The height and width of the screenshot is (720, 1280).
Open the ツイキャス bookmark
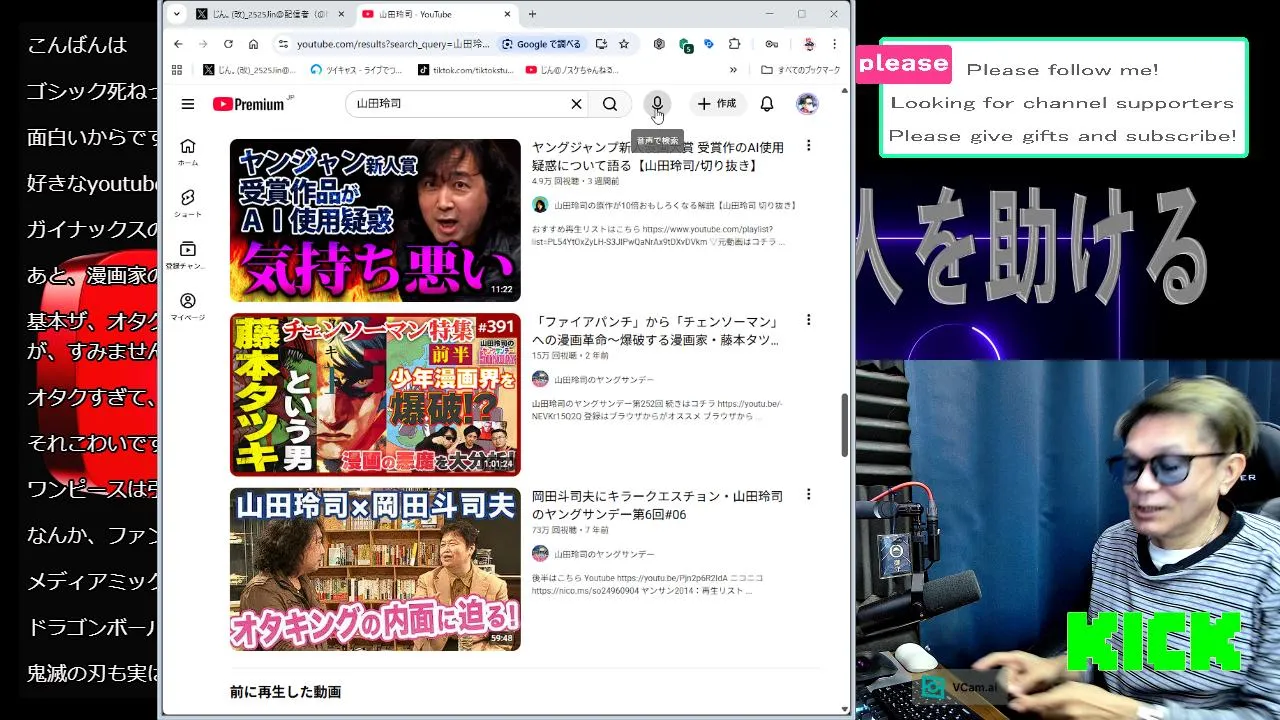(356, 70)
